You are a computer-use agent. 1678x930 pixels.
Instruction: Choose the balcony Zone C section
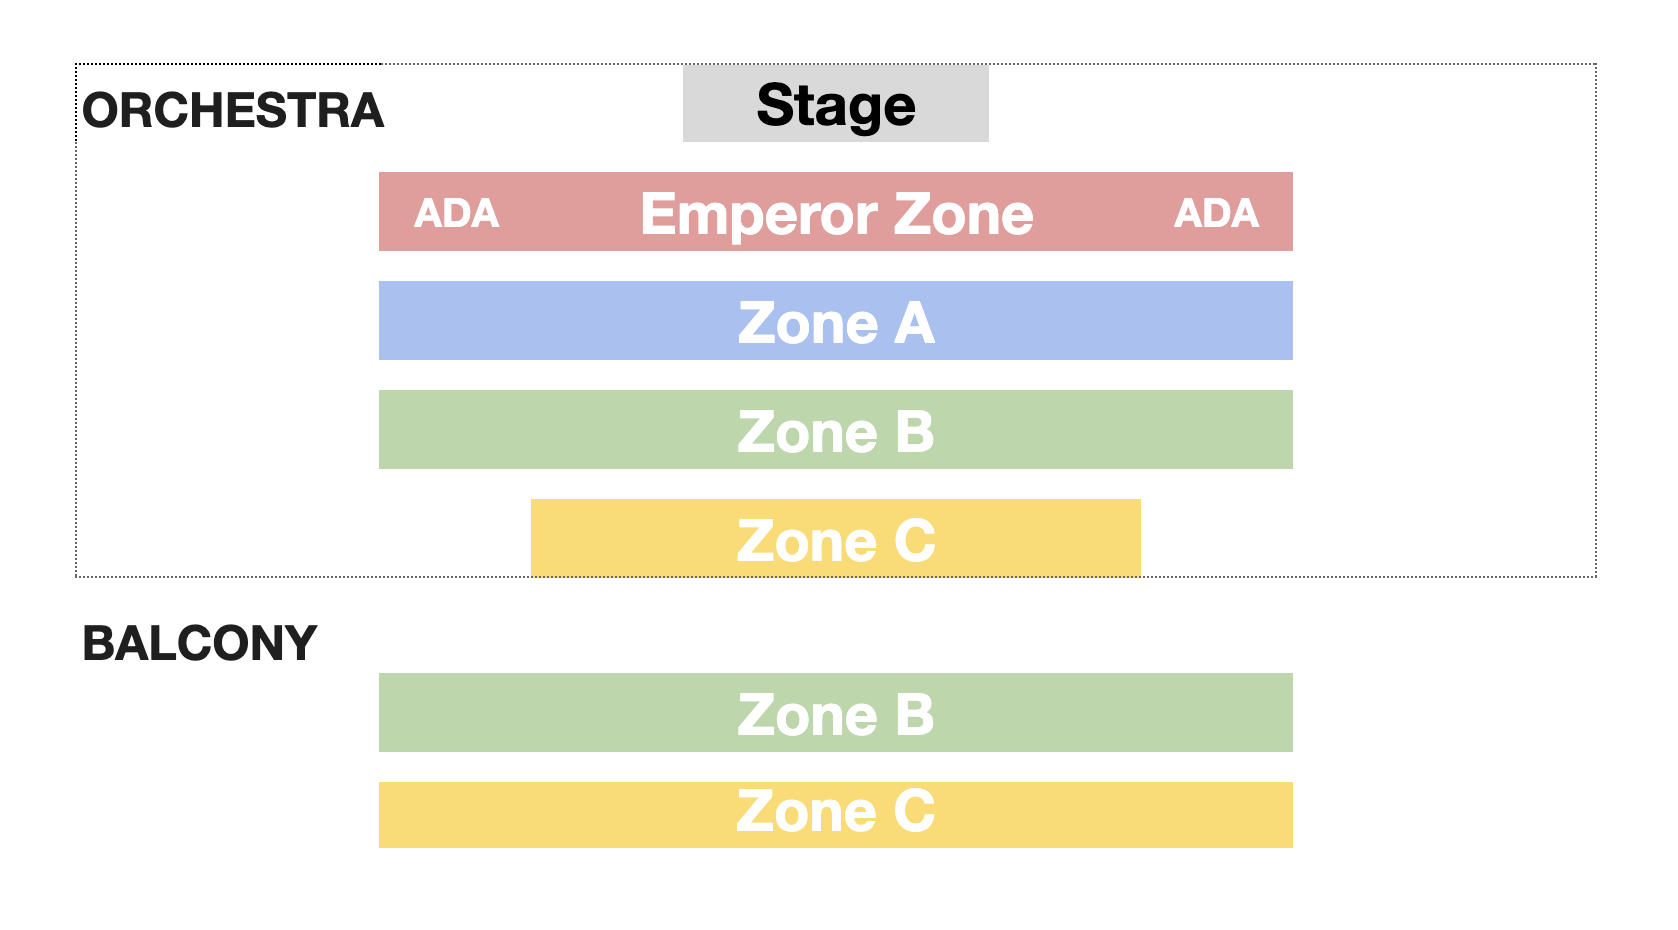coord(835,815)
